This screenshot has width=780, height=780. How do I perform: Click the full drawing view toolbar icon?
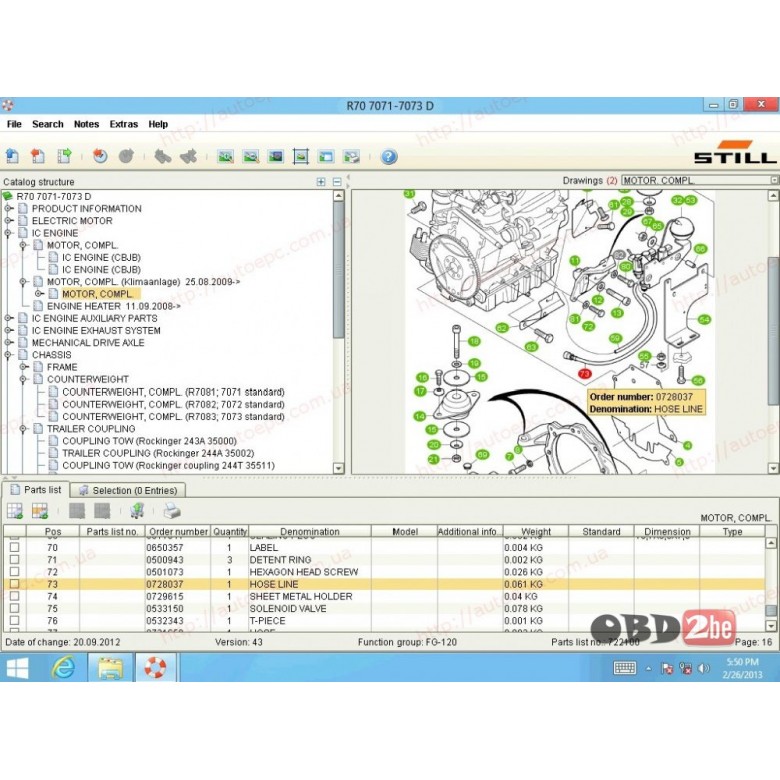[276, 157]
